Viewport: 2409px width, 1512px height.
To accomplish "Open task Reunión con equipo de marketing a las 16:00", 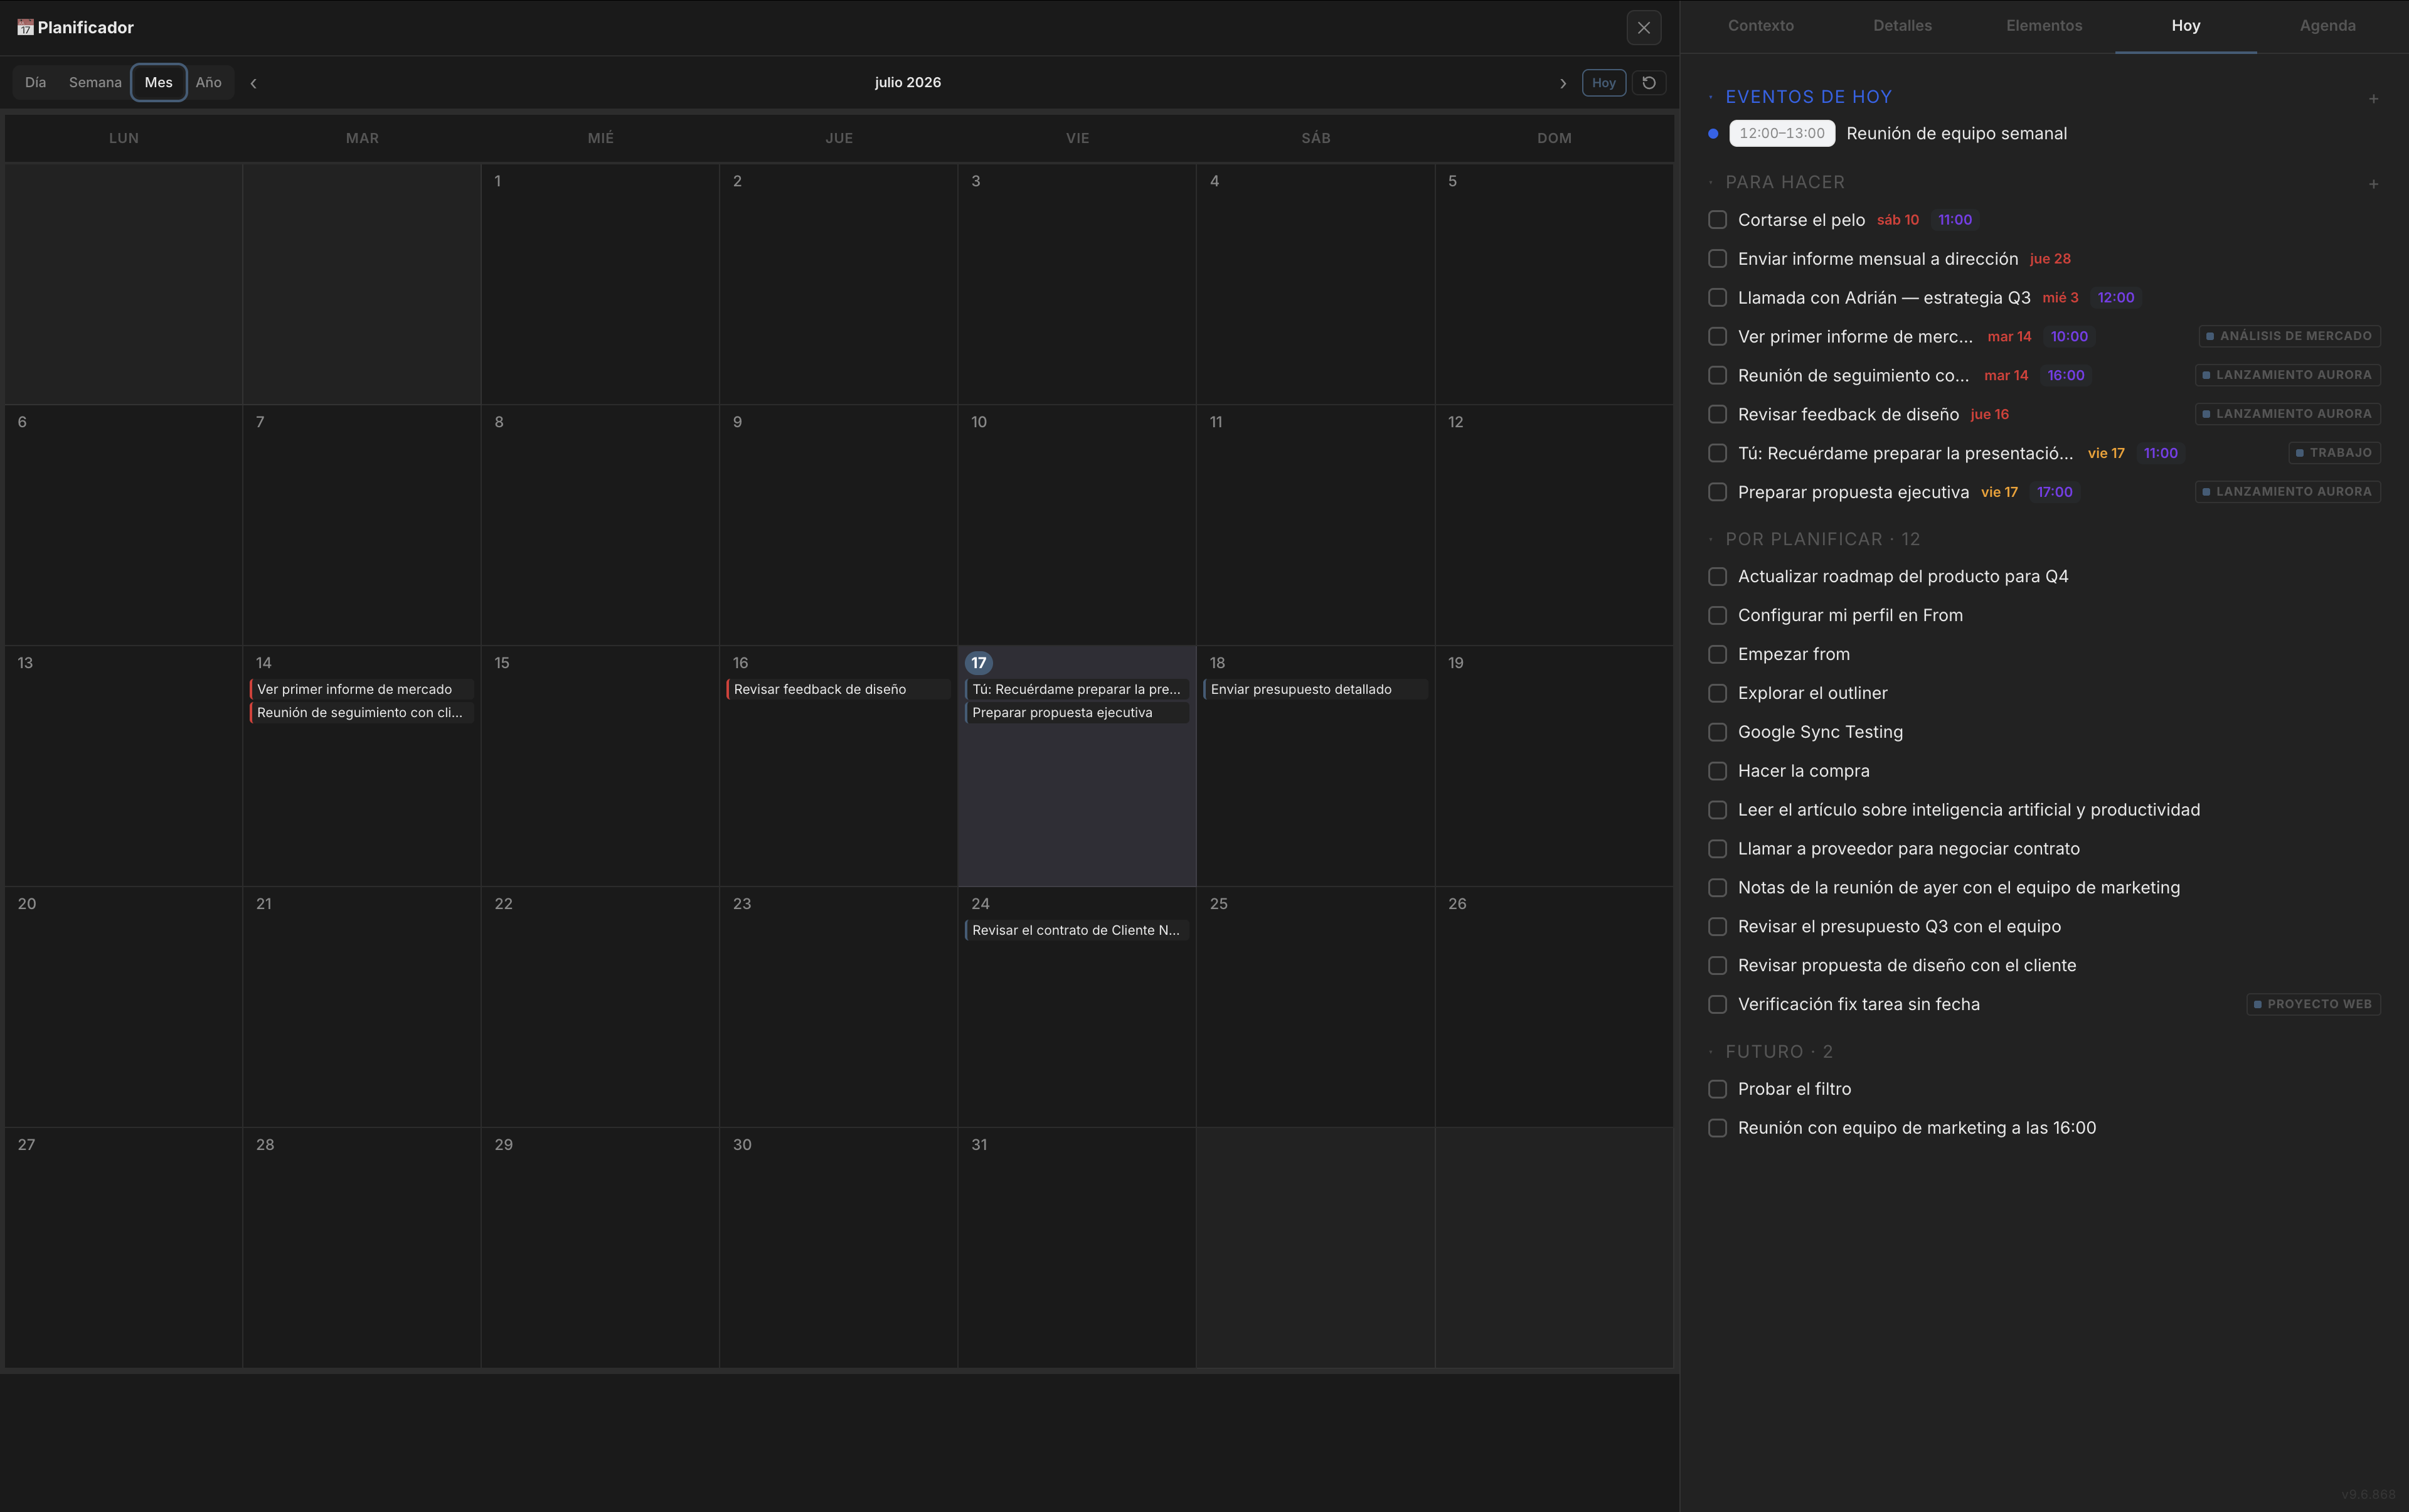I will (x=1916, y=1128).
